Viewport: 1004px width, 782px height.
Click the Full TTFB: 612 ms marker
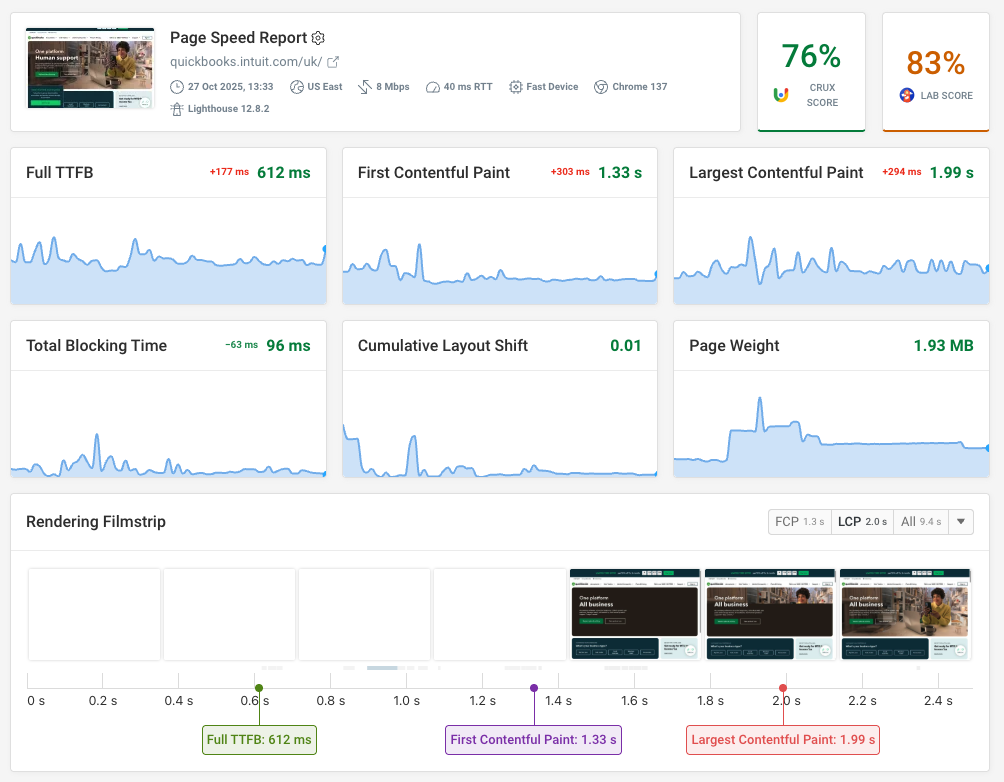(x=259, y=740)
